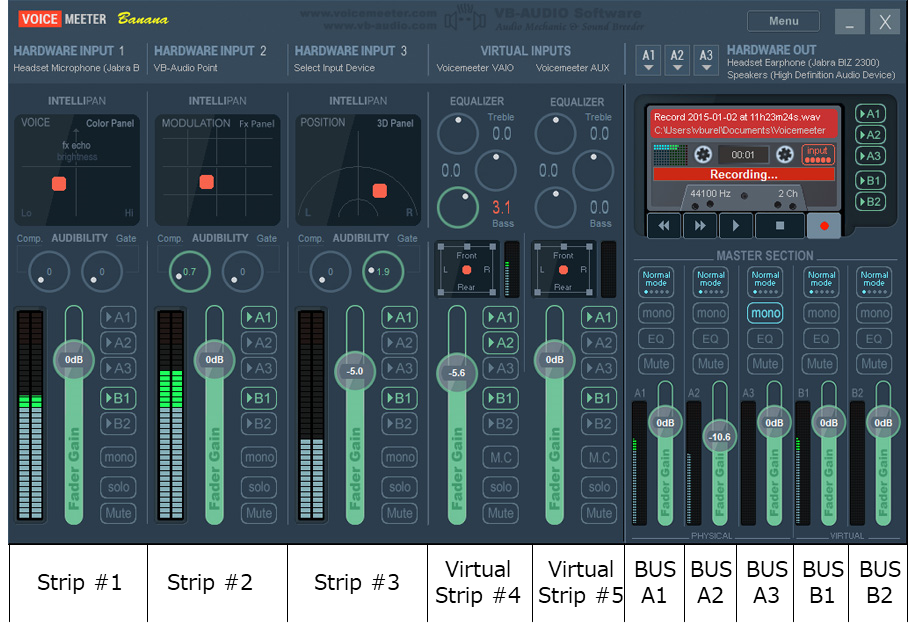Click Hardware Input 2 compressor knob showing 0.7
Image resolution: width=919 pixels, height=631 pixels.
pyautogui.click(x=190, y=272)
